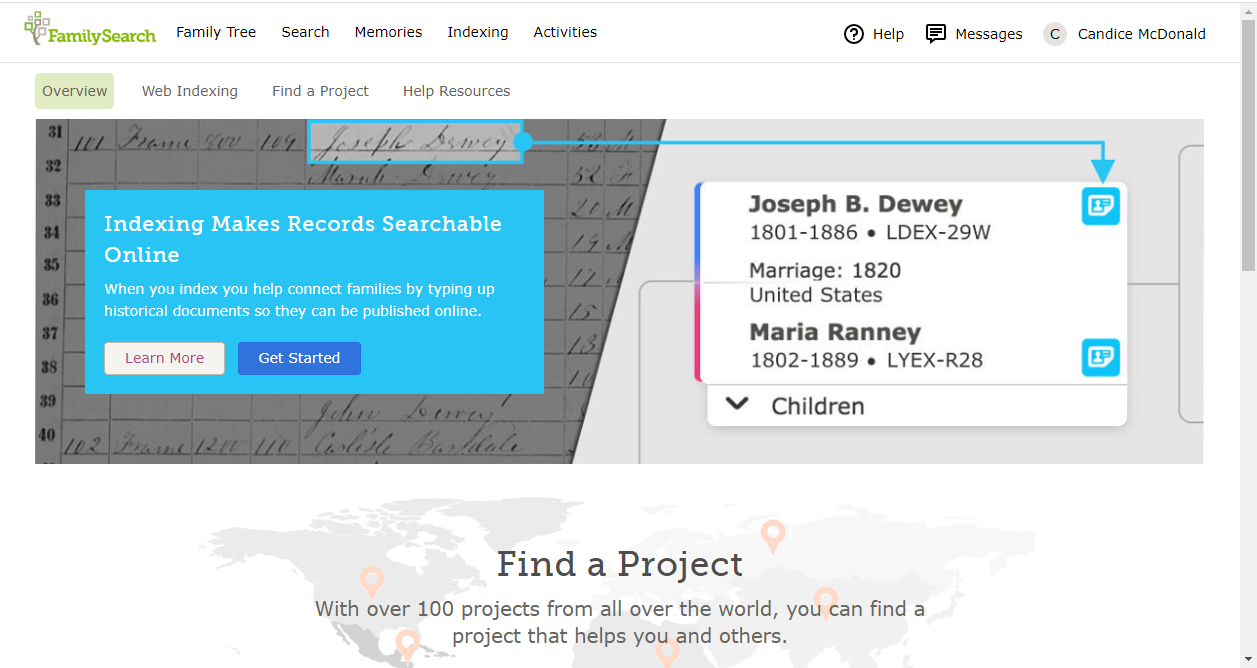Click record card icon beside Joseph B. Dewey
The width and height of the screenshot is (1257, 668).
tap(1100, 206)
